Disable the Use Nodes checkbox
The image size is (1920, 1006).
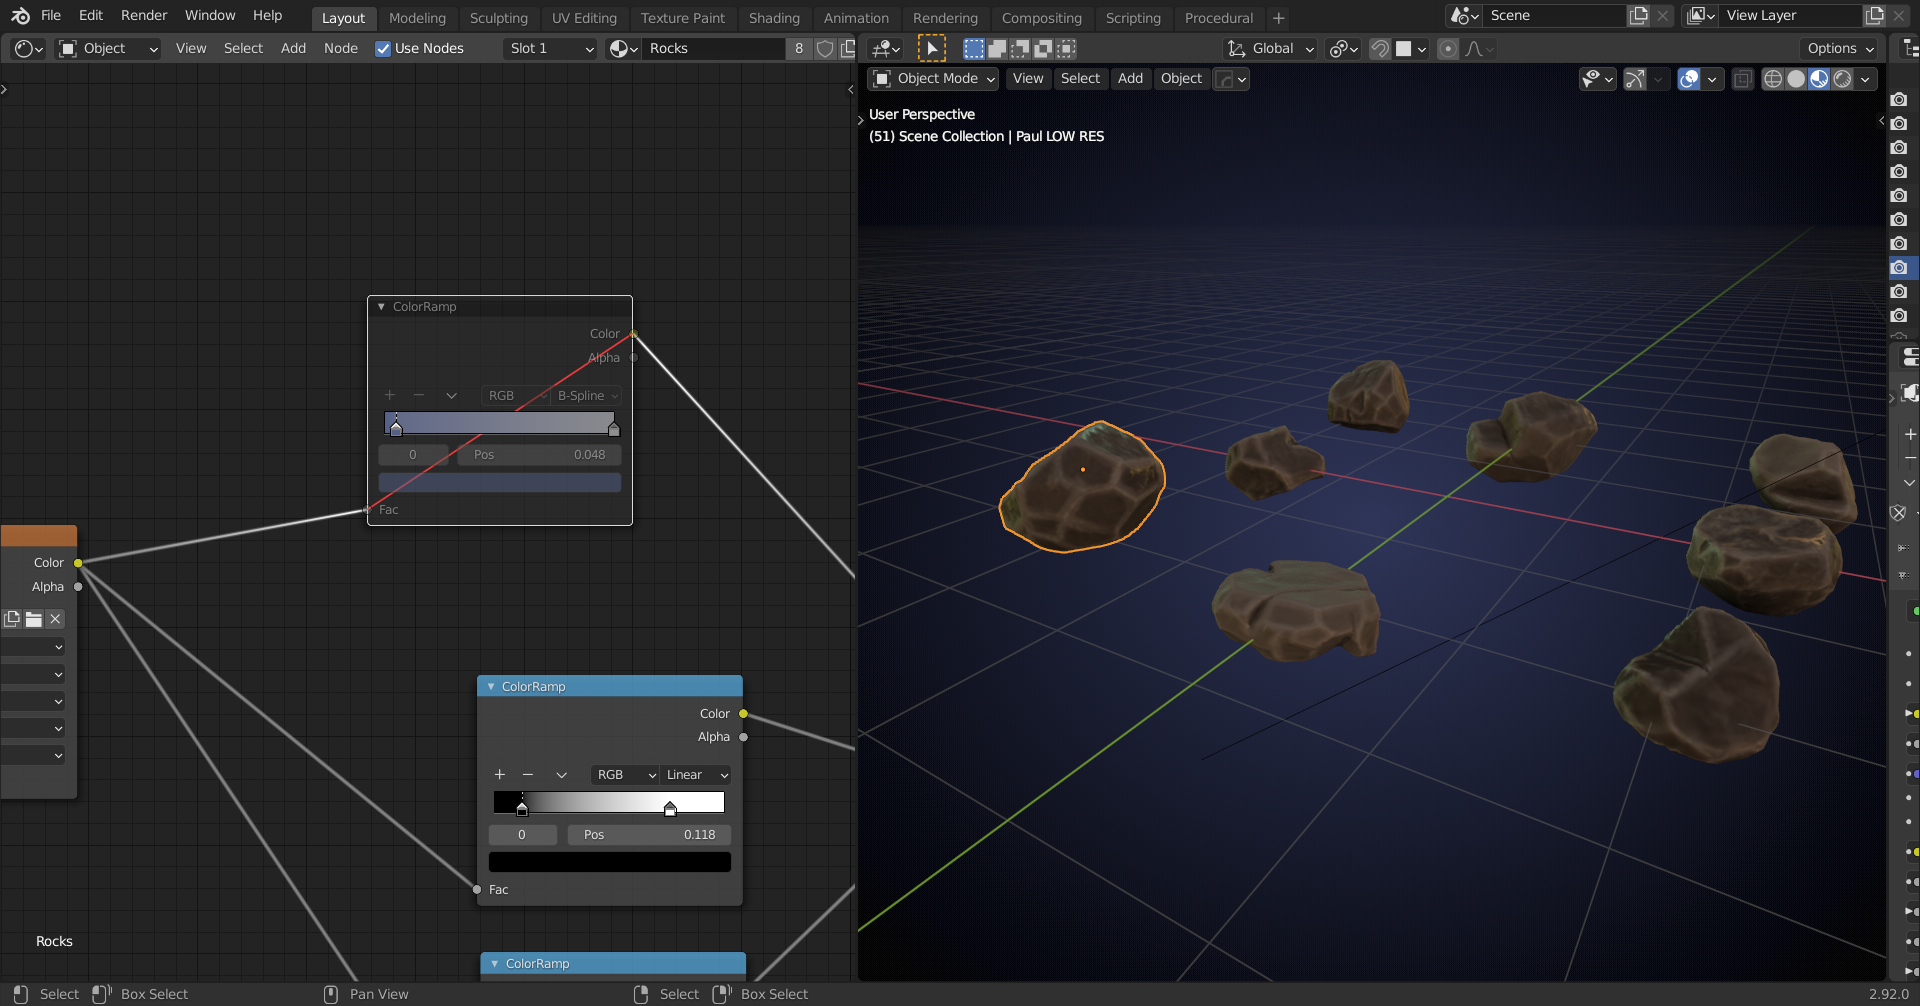pyautogui.click(x=383, y=48)
